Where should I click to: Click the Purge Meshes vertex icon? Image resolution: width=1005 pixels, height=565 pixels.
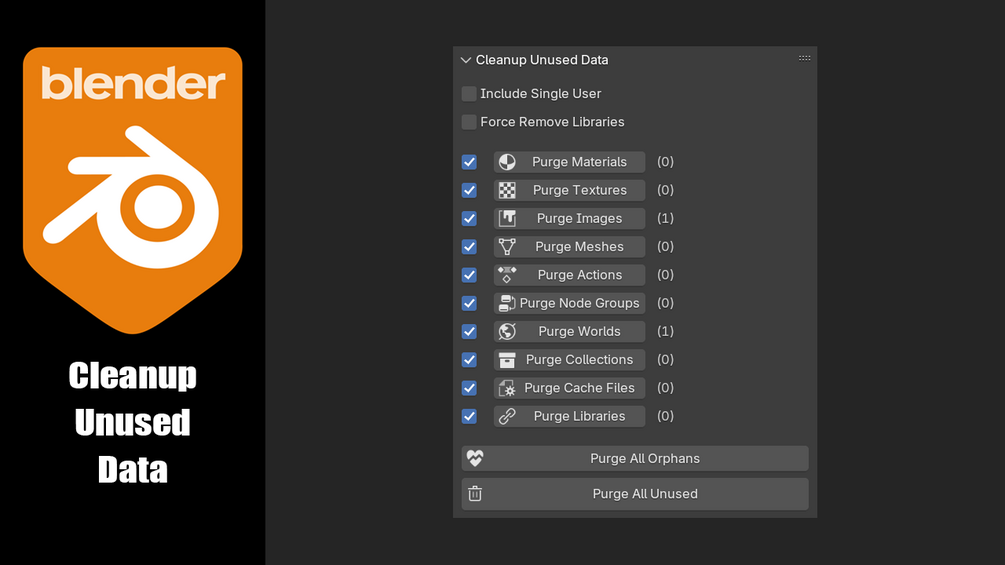click(x=507, y=246)
